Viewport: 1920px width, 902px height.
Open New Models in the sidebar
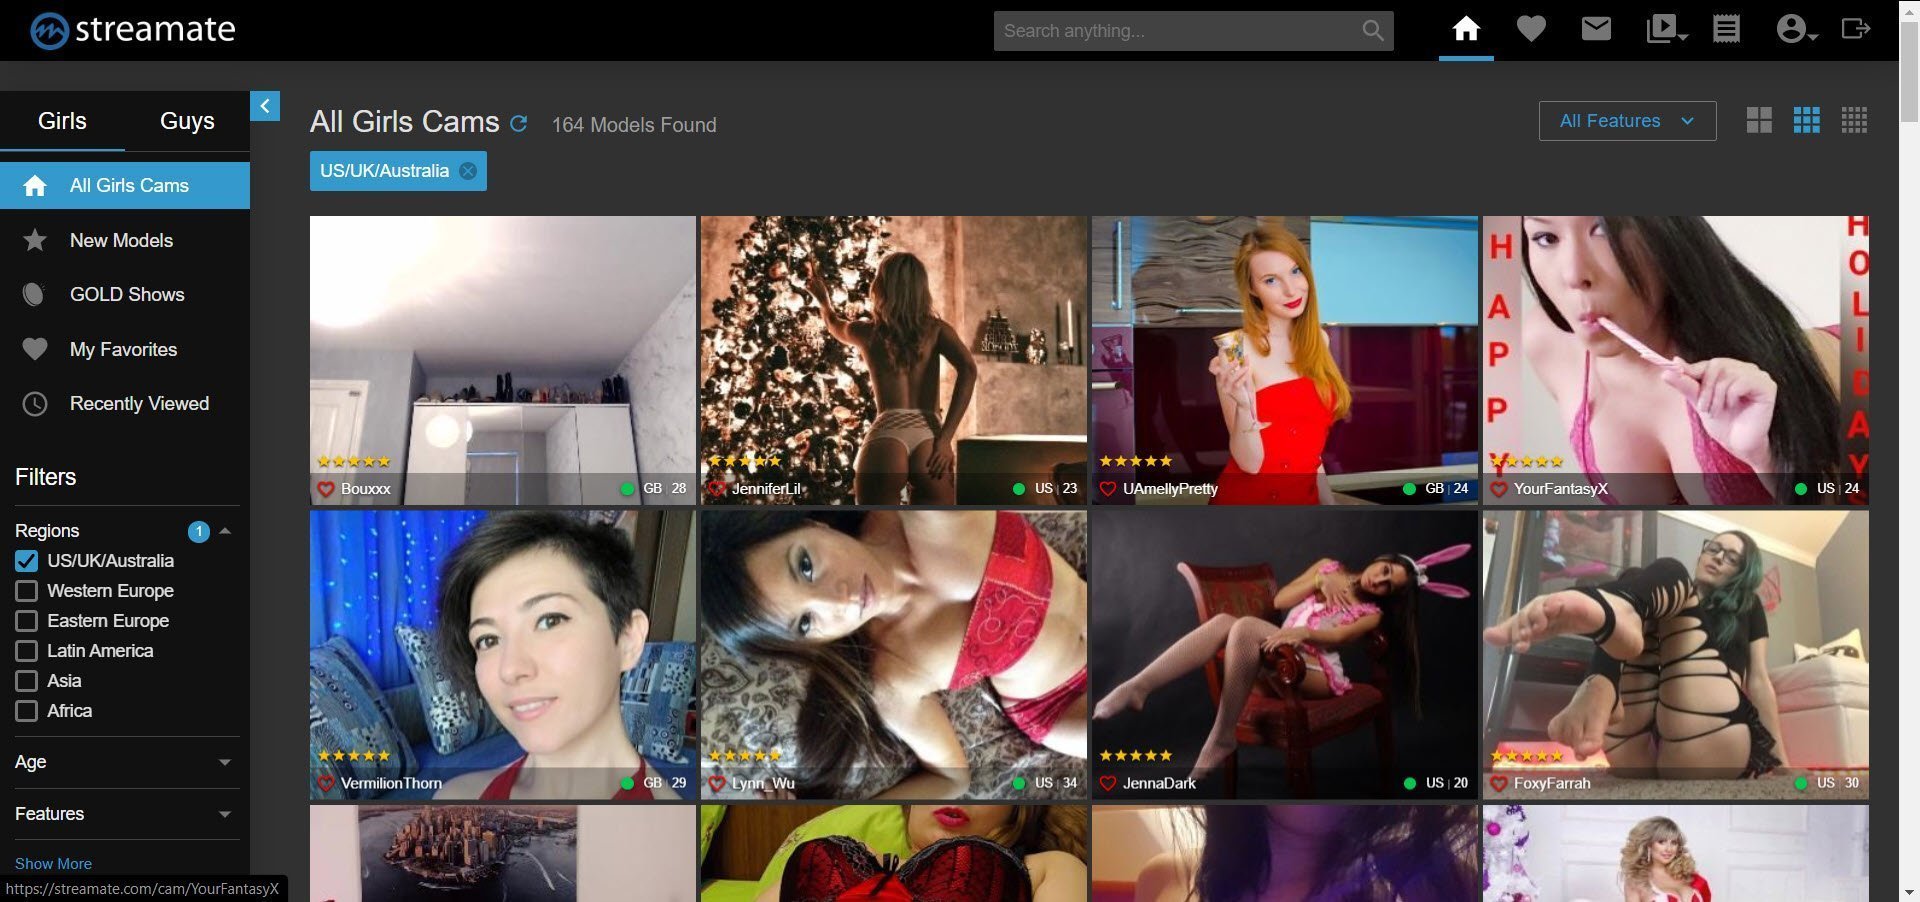121,240
